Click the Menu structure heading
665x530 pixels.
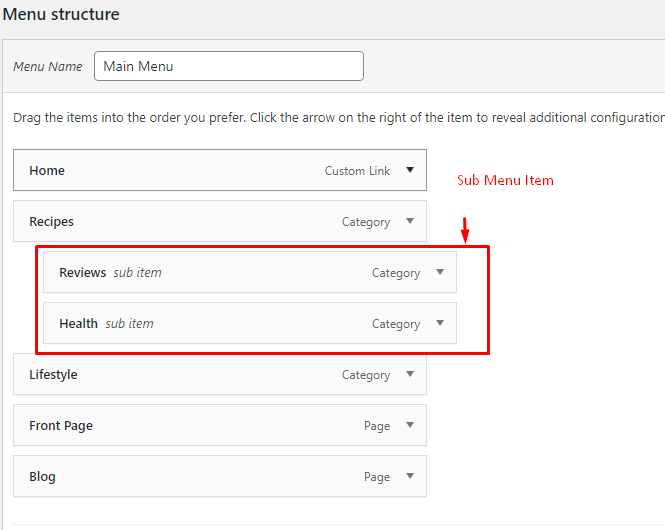pyautogui.click(x=61, y=15)
